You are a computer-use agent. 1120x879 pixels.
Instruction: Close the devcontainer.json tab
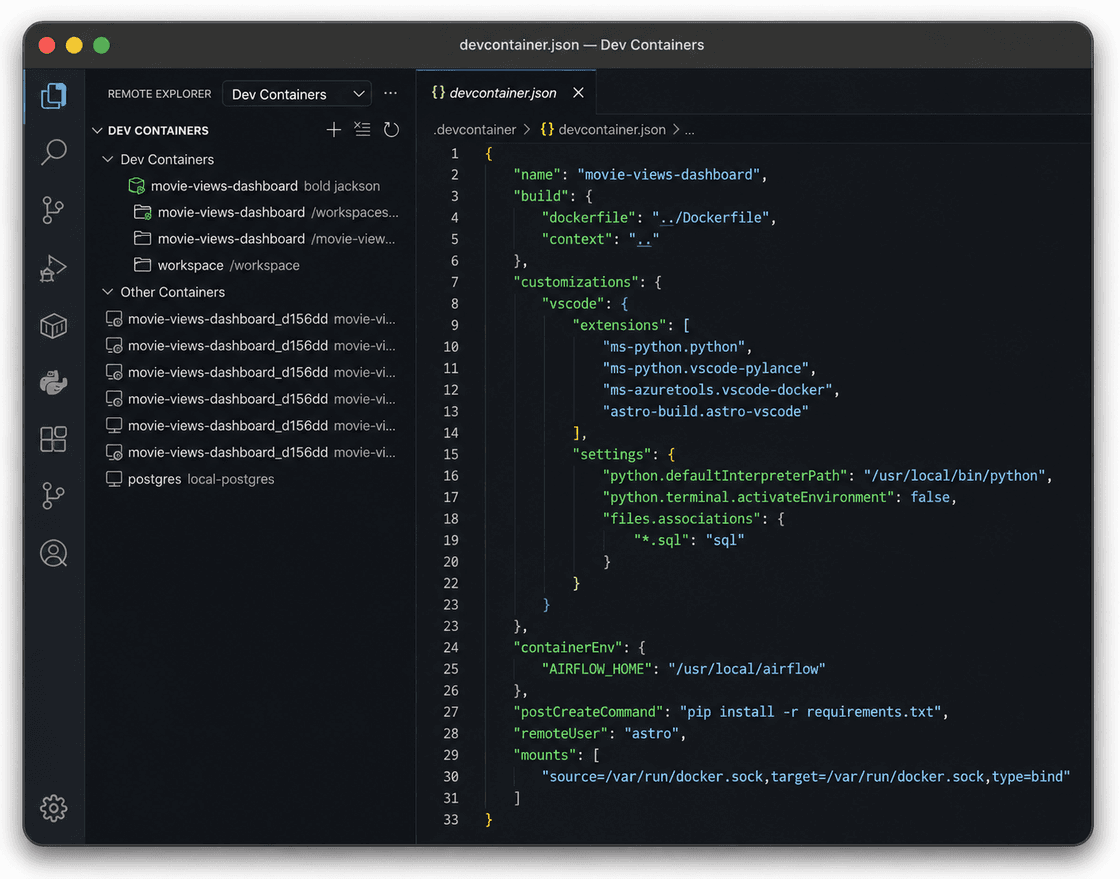point(579,93)
